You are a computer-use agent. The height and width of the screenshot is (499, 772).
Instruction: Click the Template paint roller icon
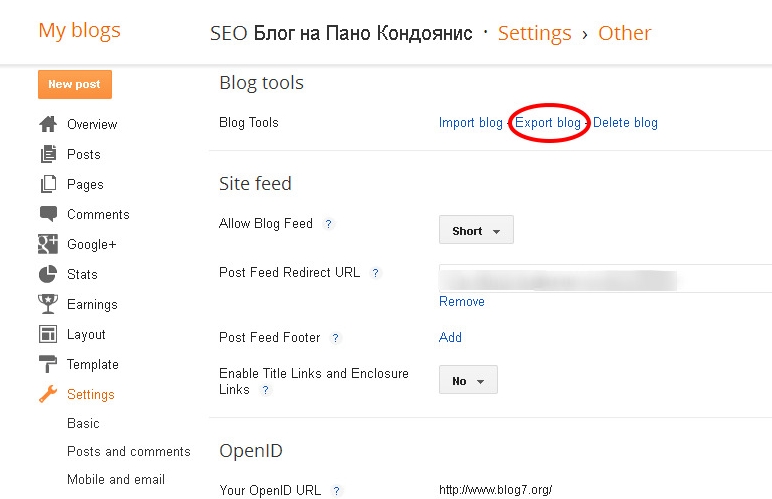coord(48,364)
